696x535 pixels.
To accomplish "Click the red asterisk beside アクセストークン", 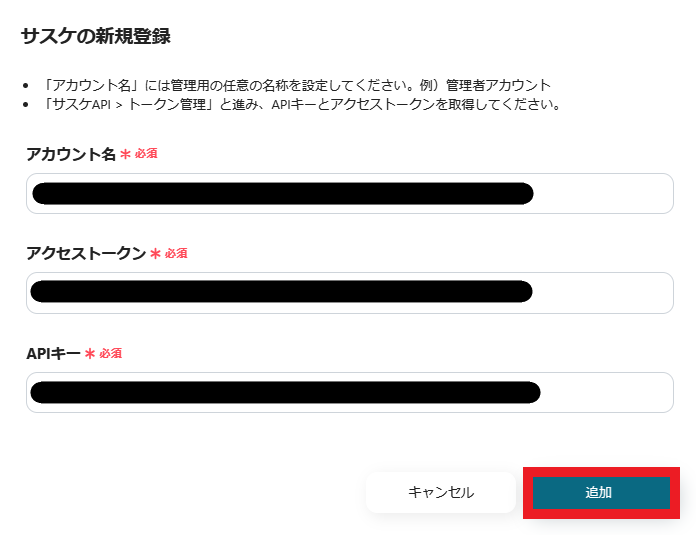I will click(155, 254).
